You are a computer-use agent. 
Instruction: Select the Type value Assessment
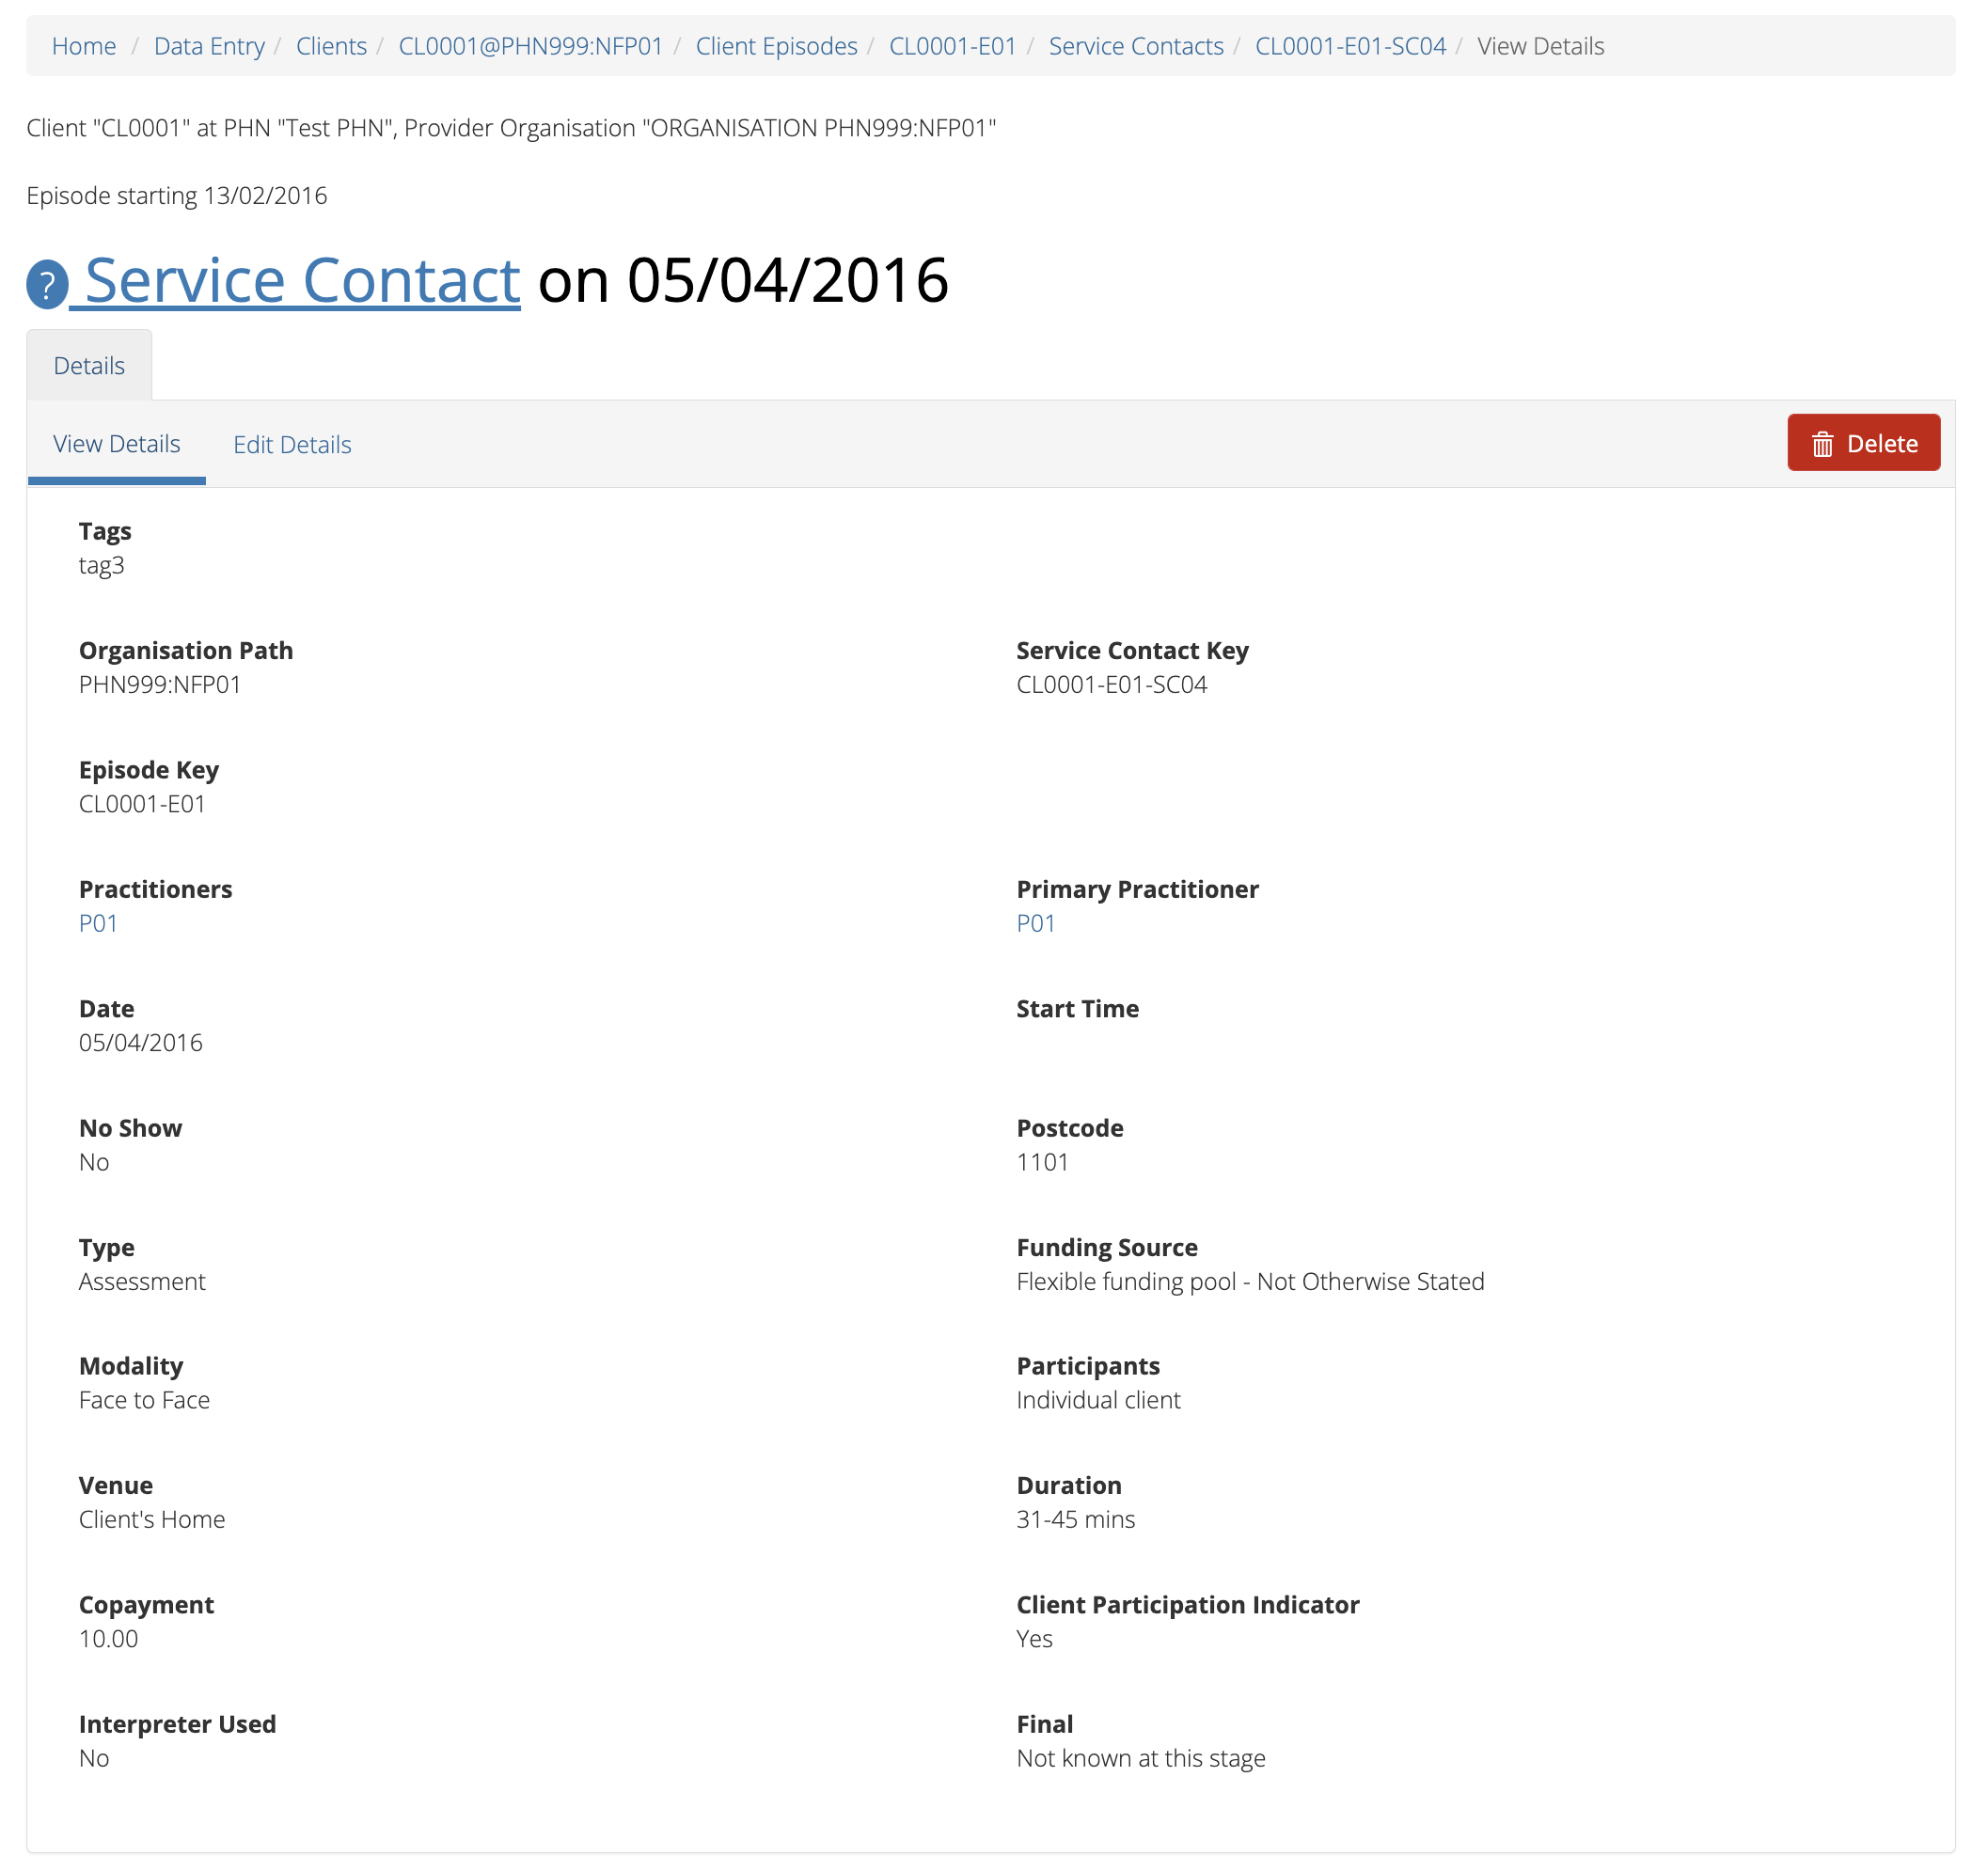tap(142, 1281)
